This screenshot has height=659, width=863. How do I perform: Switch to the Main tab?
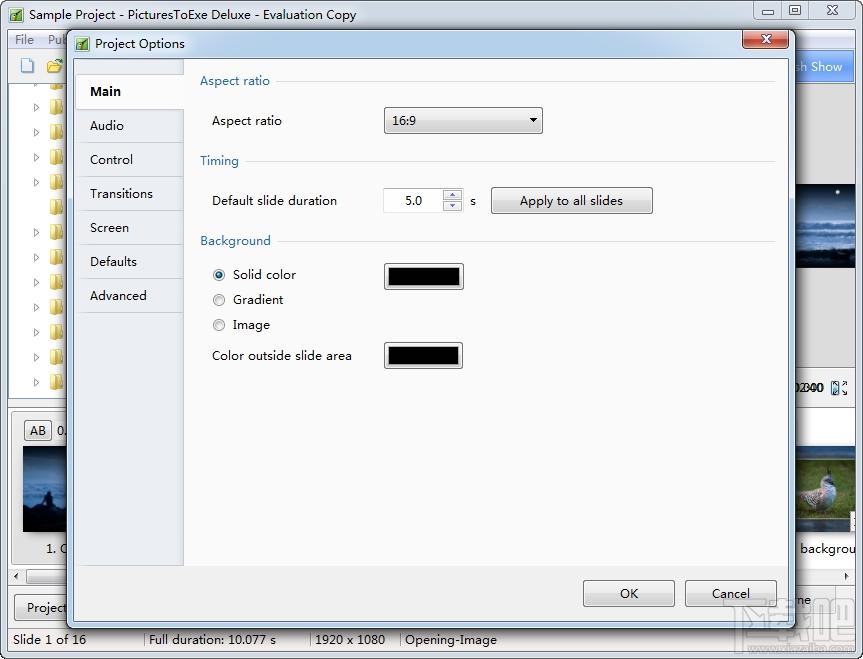click(x=130, y=91)
